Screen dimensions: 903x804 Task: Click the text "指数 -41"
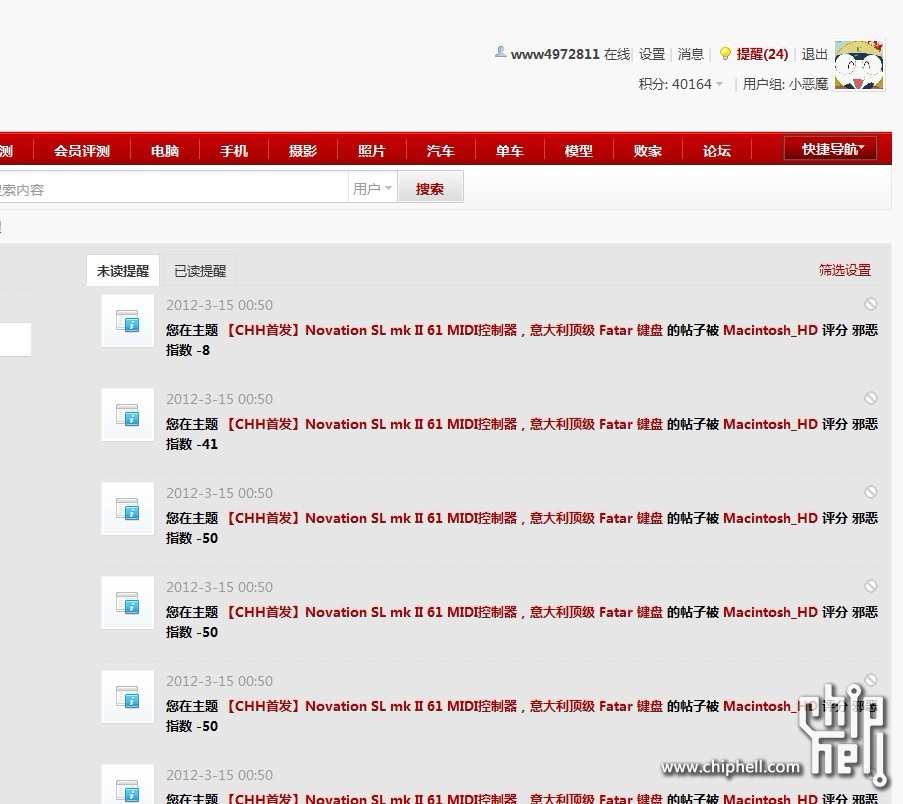[192, 444]
